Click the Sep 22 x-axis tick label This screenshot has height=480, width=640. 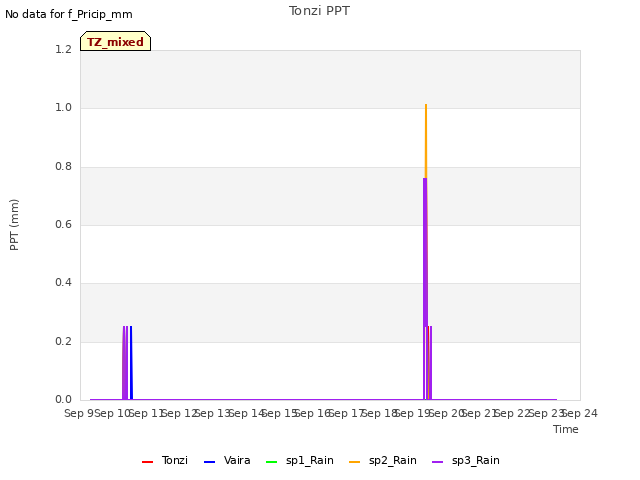click(513, 413)
